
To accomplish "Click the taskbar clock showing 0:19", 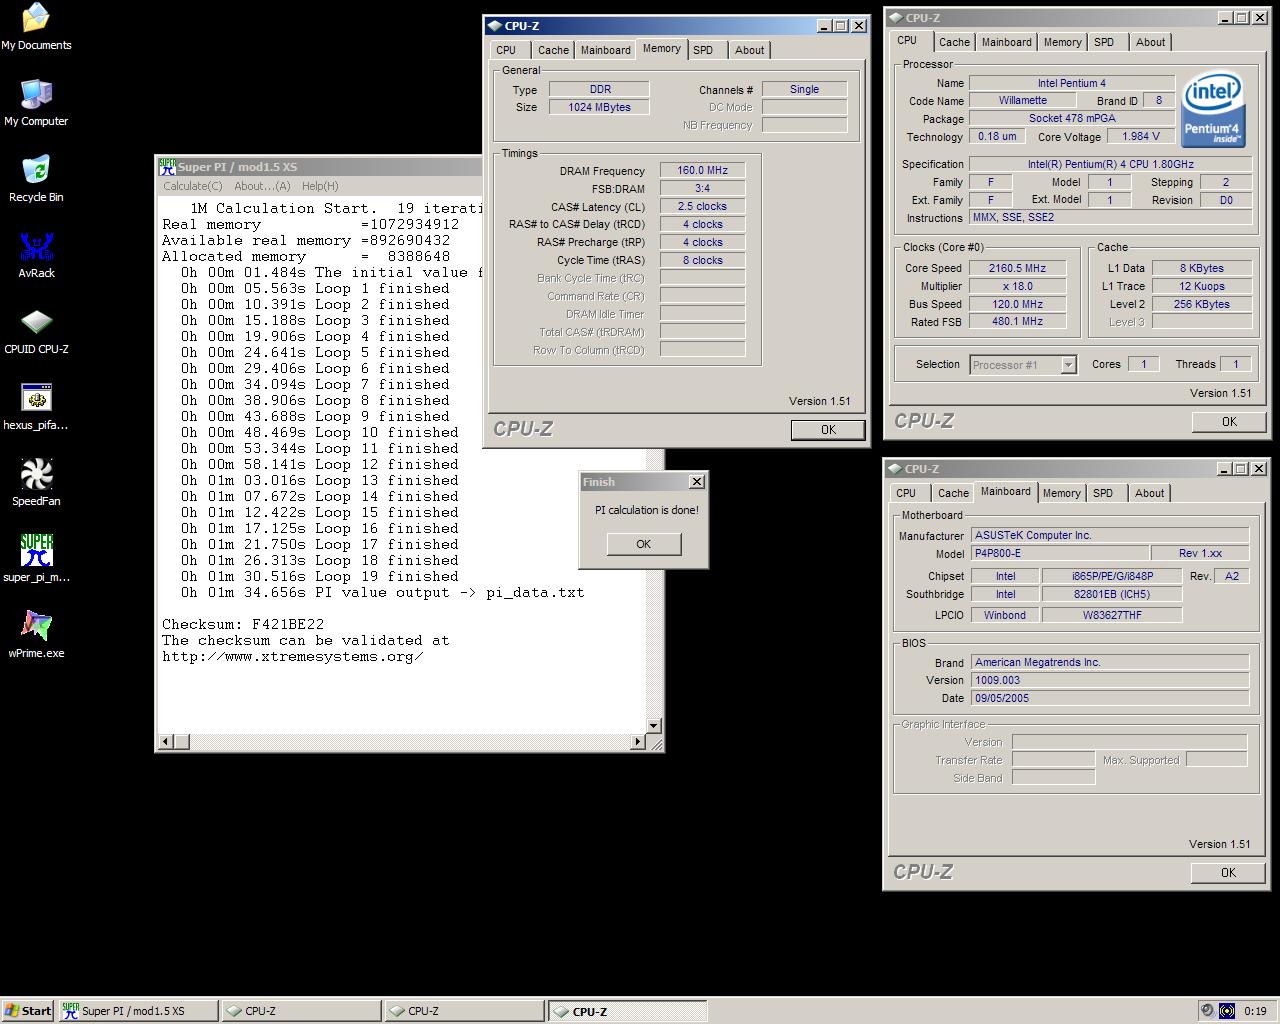I will click(1255, 1011).
